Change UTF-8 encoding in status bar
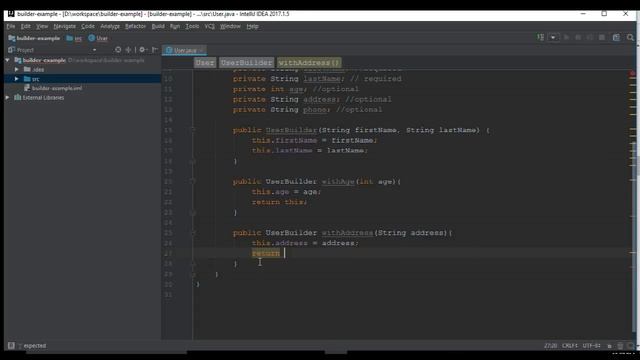Image resolution: width=640 pixels, height=360 pixels. coord(591,346)
